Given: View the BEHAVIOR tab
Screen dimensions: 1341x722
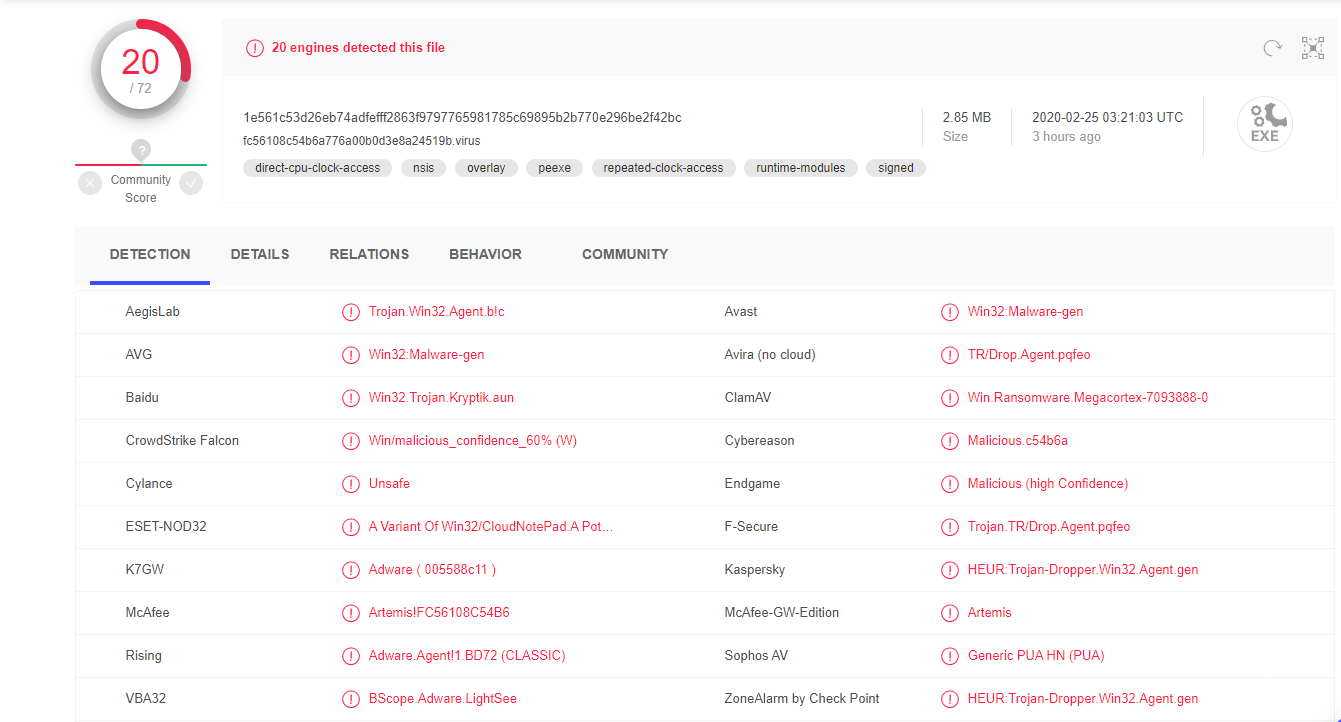Looking at the screenshot, I should pyautogui.click(x=485, y=255).
